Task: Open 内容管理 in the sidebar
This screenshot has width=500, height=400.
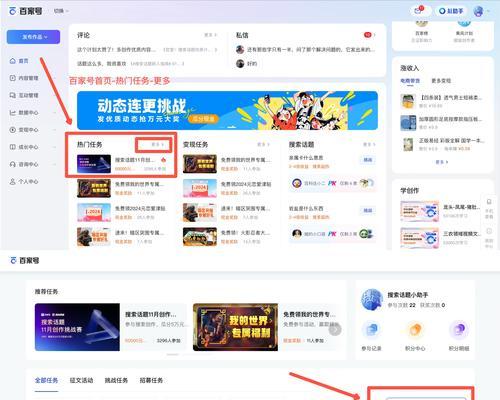Action: click(x=24, y=78)
